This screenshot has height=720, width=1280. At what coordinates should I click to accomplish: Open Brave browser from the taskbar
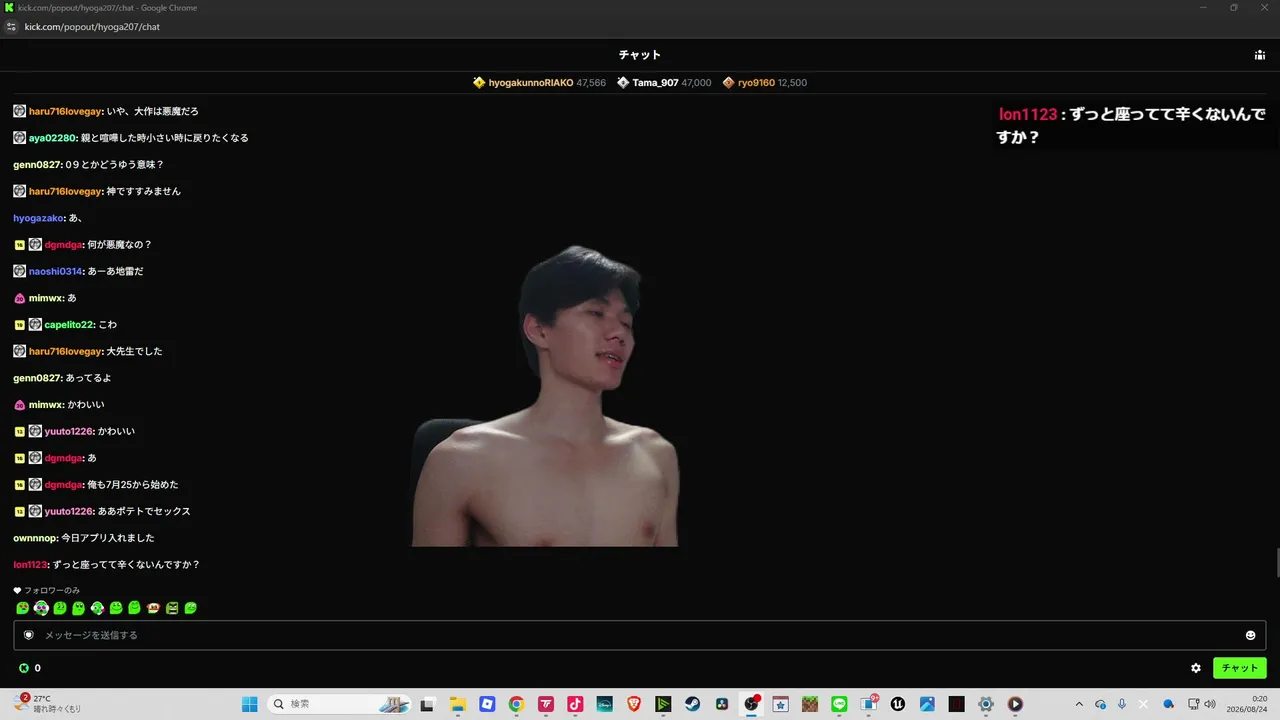pyautogui.click(x=634, y=704)
